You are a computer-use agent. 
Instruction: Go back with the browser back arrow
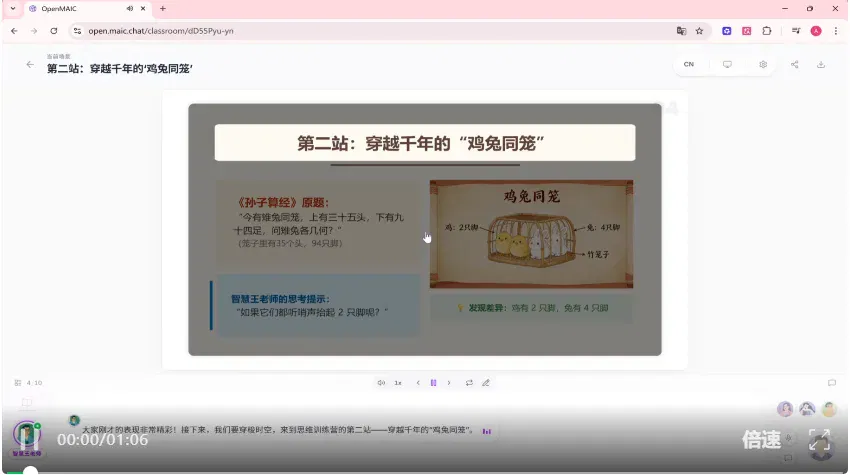(x=14, y=31)
